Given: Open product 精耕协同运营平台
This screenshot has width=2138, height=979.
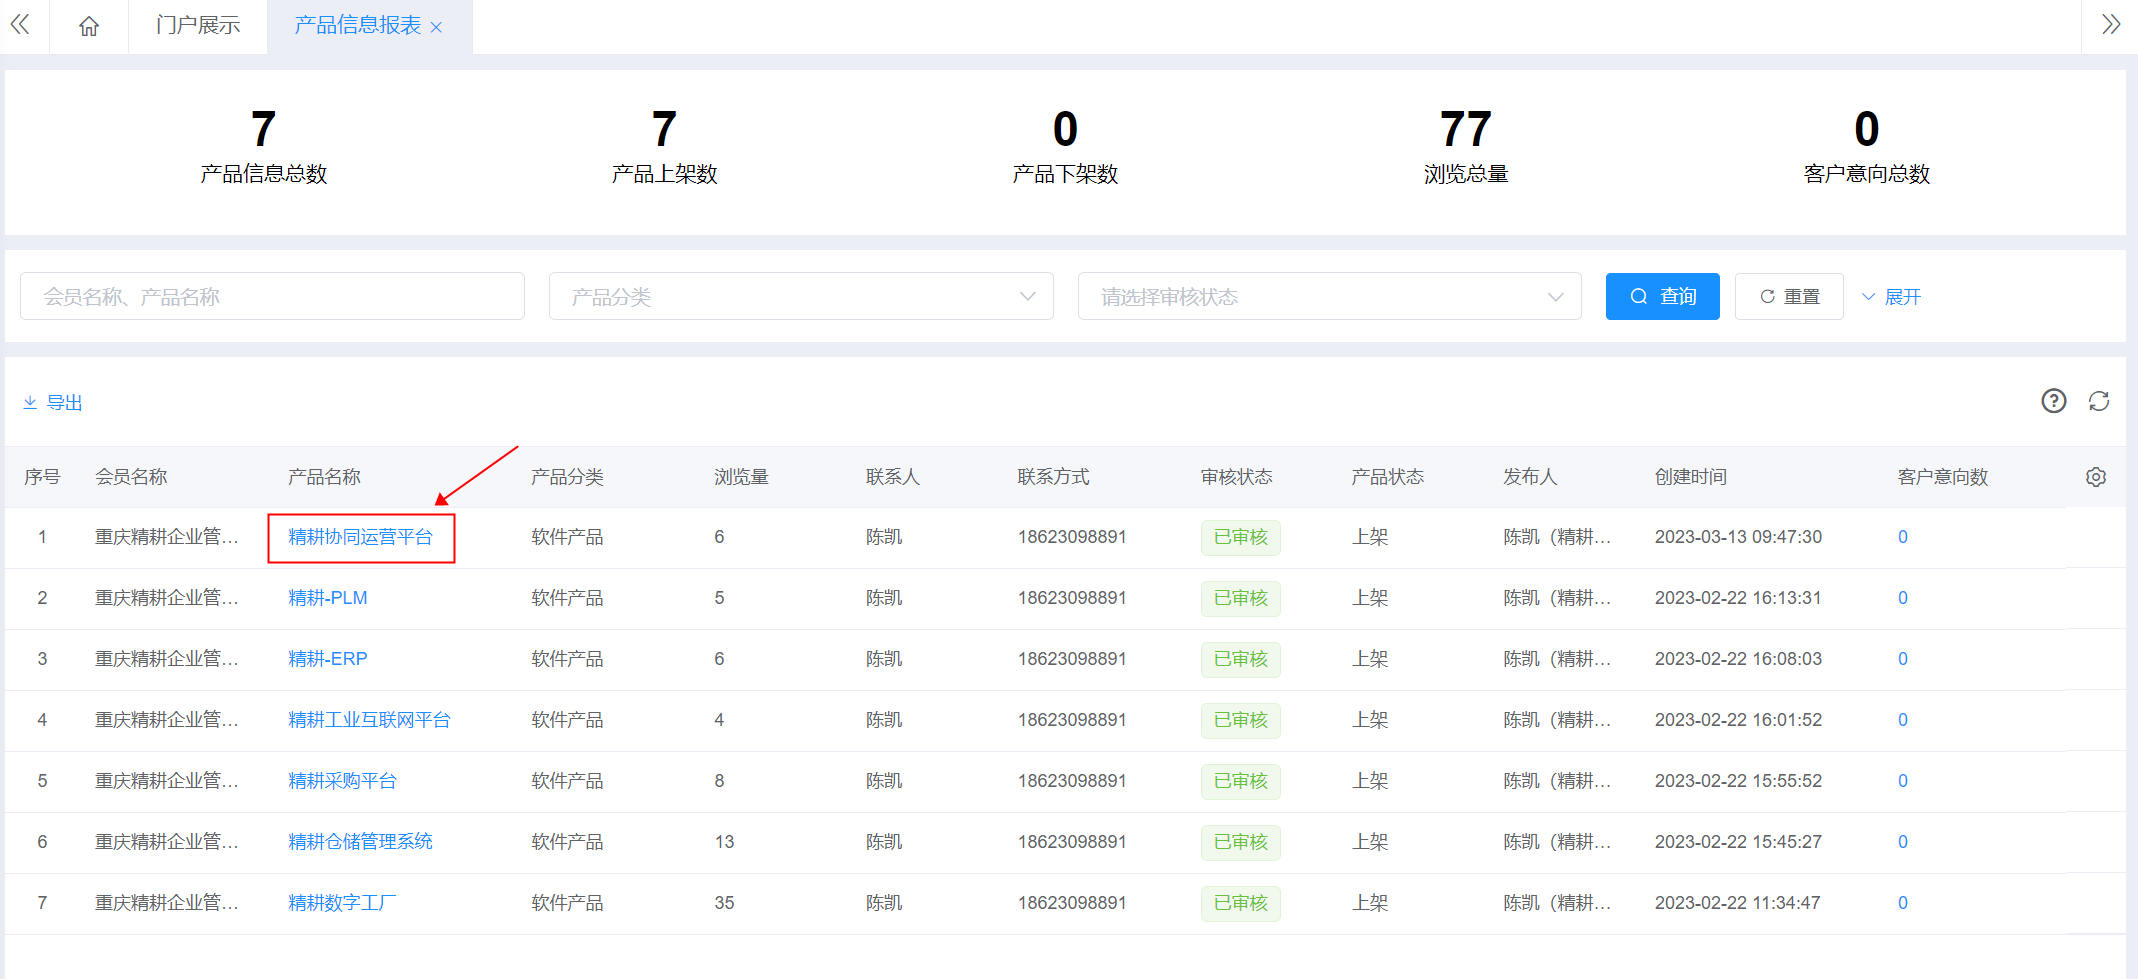Looking at the screenshot, I should click(360, 537).
